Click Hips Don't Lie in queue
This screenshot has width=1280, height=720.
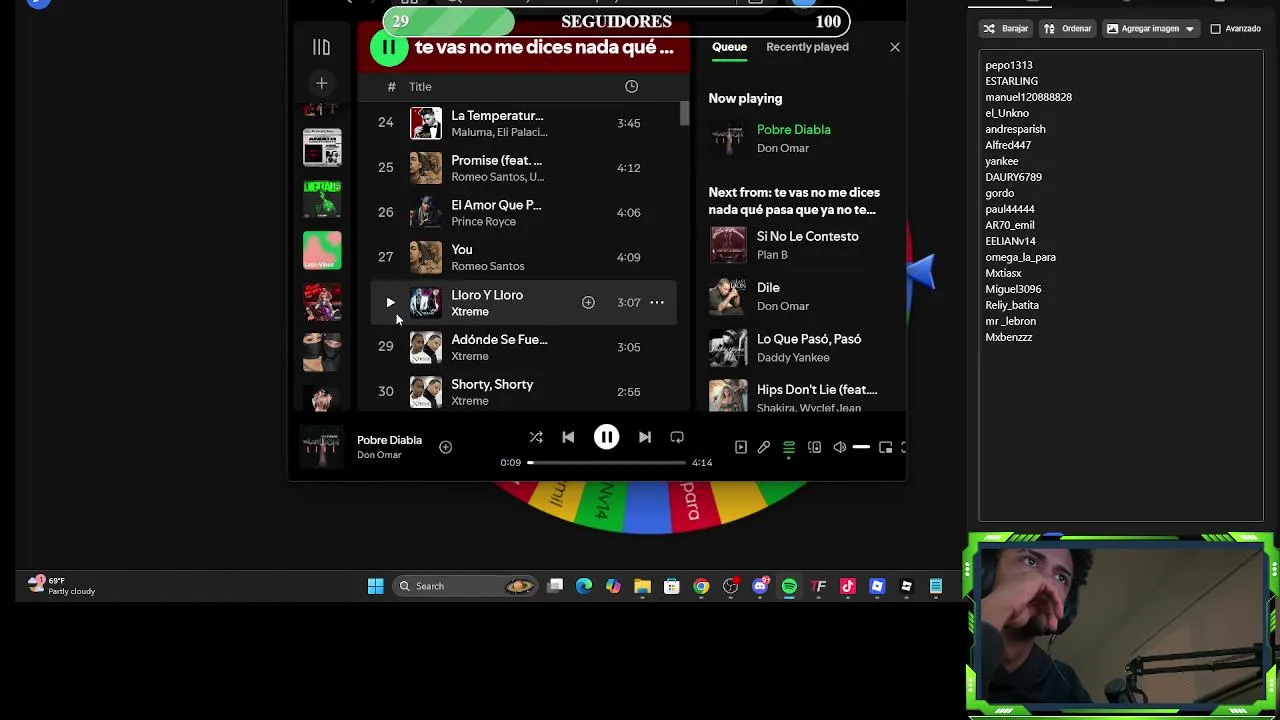(x=817, y=390)
